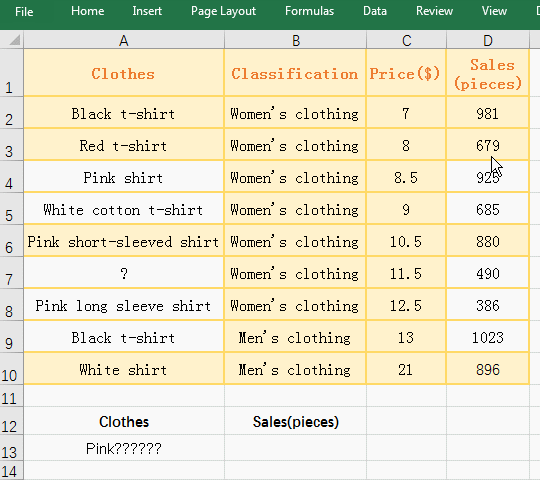Switch to the Formulas tab
Image resolution: width=540 pixels, height=480 pixels.
(309, 11)
